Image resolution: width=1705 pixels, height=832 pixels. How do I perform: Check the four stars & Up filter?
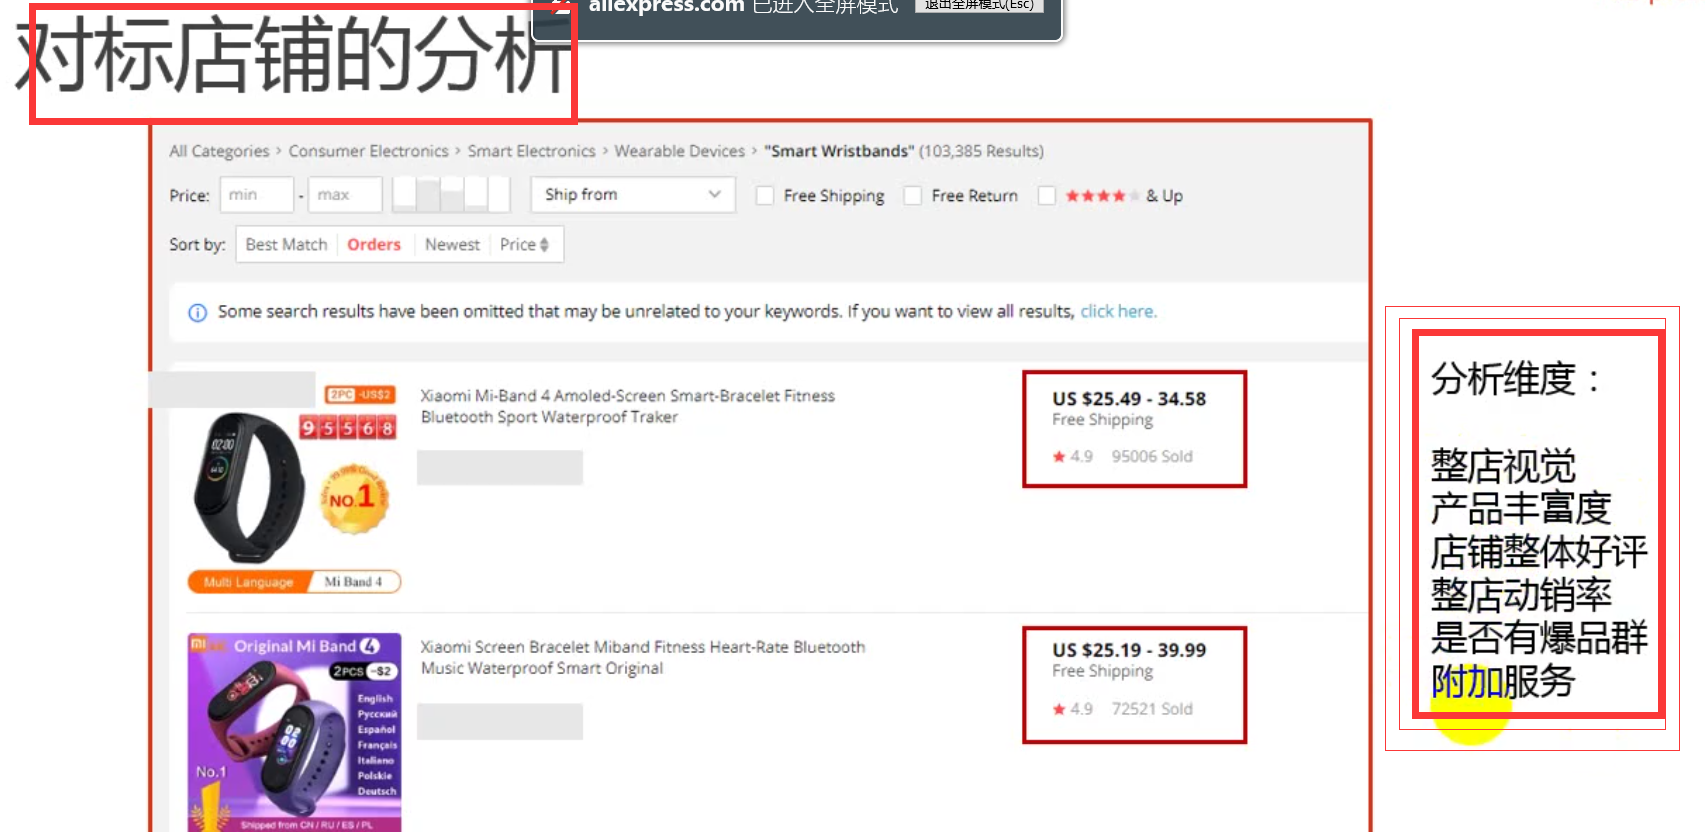(x=1047, y=196)
